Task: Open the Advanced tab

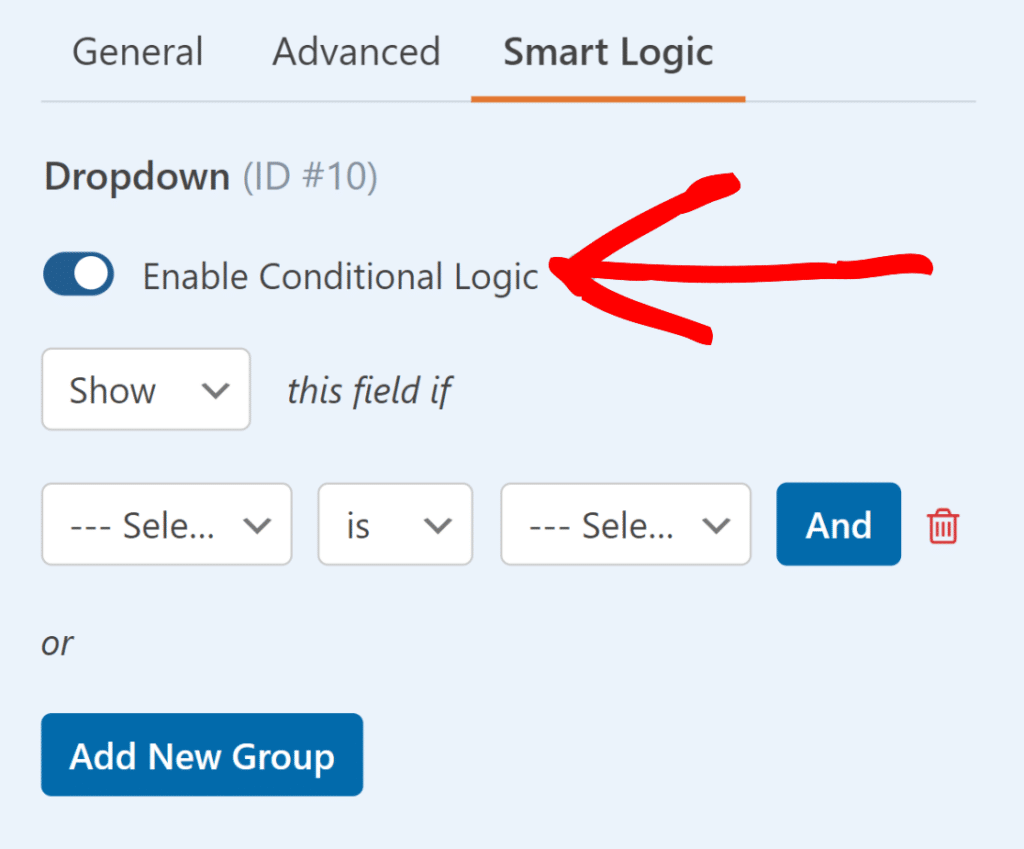Action: click(x=355, y=52)
